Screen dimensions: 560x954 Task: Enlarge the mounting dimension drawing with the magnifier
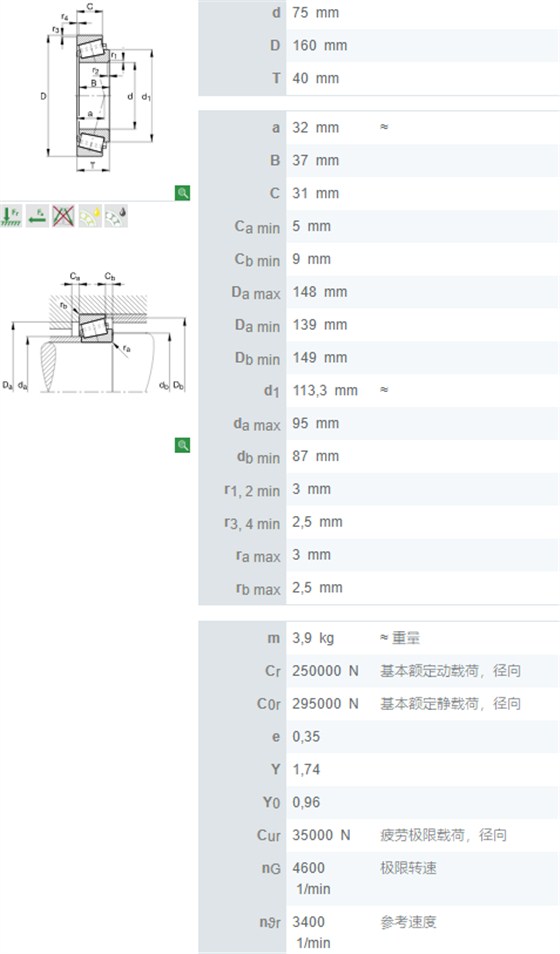pos(183,445)
